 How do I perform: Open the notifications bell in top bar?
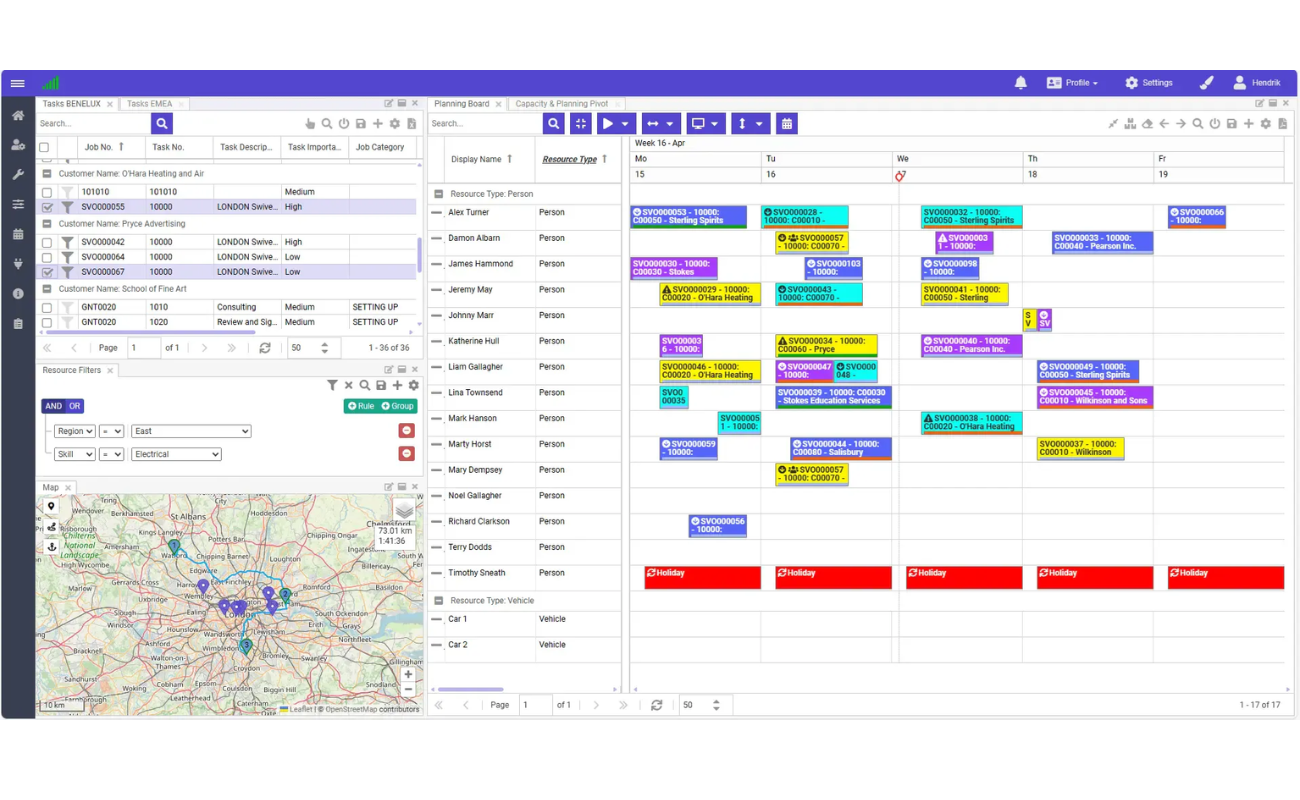pos(1020,83)
